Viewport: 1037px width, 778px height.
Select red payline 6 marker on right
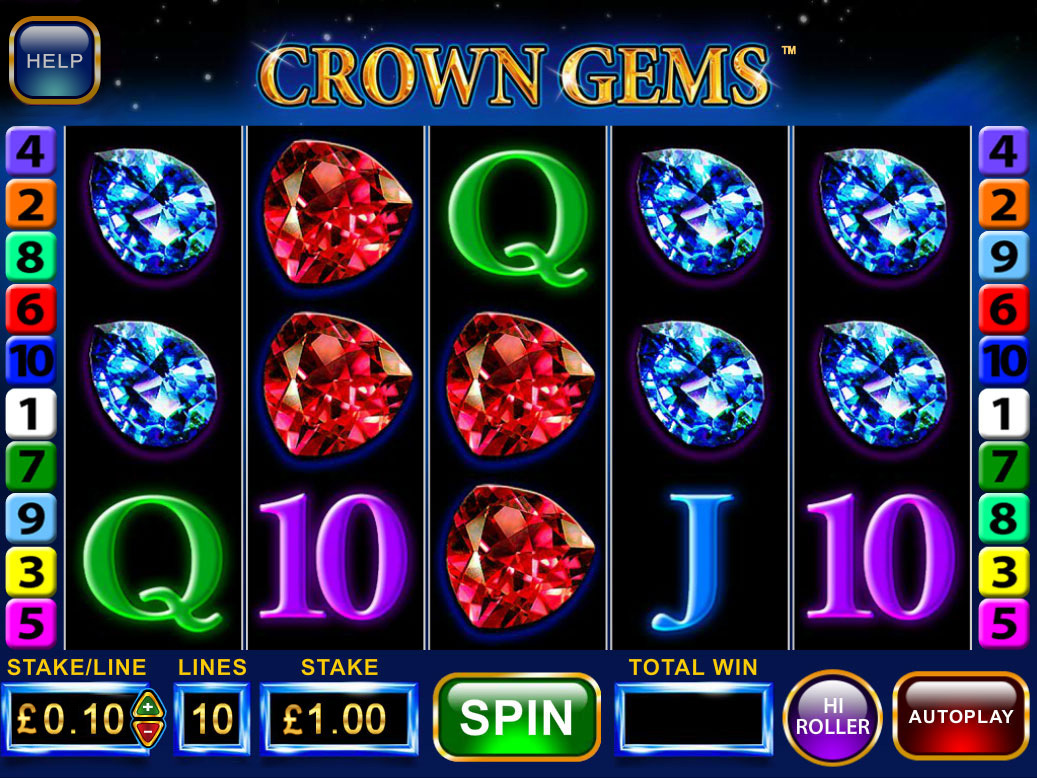coord(1003,309)
